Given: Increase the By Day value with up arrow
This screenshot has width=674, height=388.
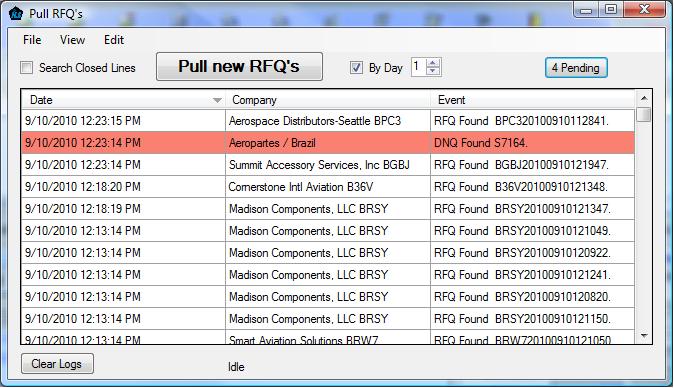Looking at the screenshot, I should [433, 63].
